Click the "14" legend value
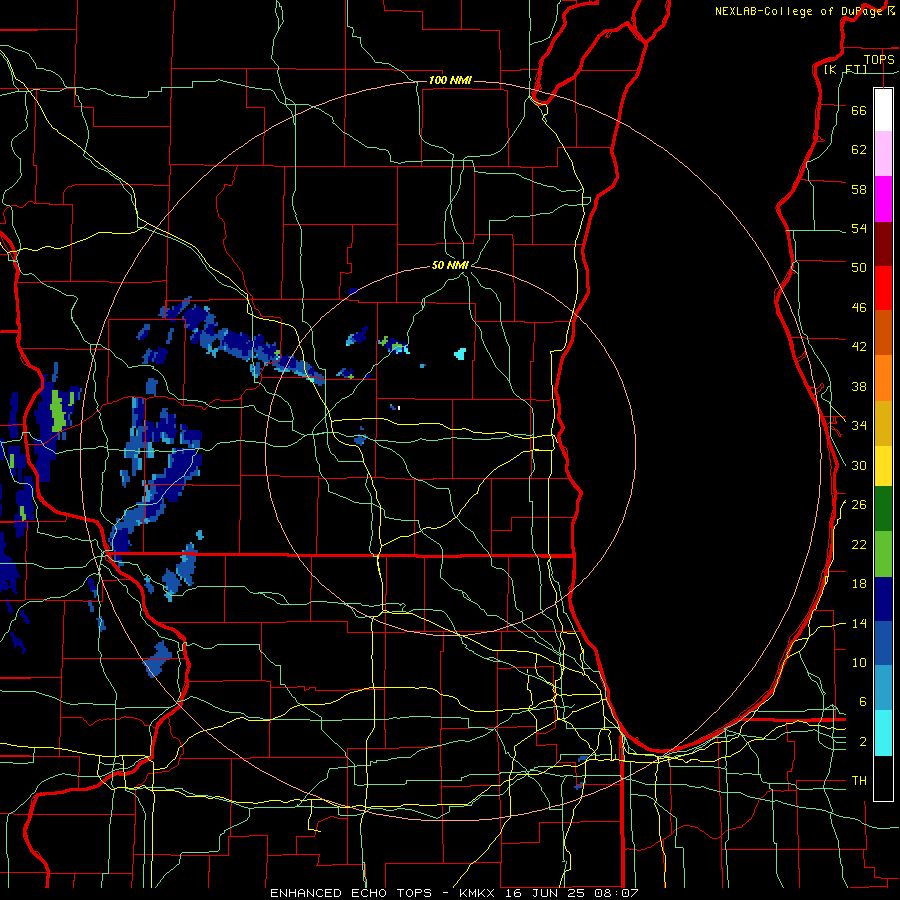 [859, 623]
